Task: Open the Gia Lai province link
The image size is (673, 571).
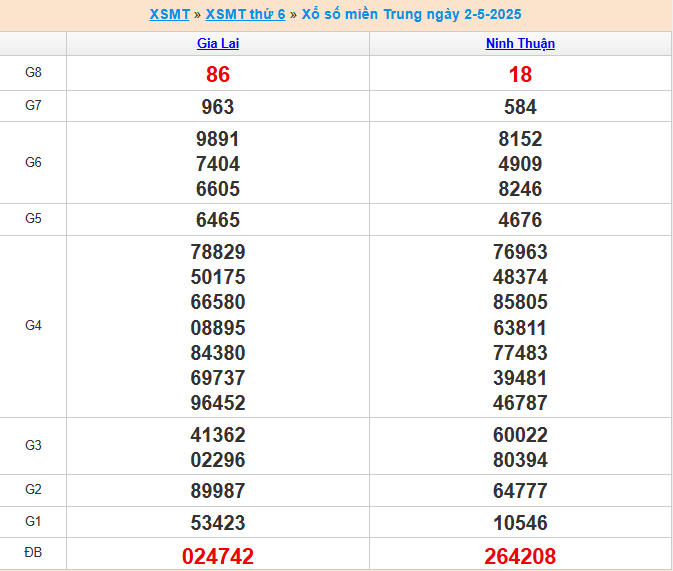Action: point(218,43)
